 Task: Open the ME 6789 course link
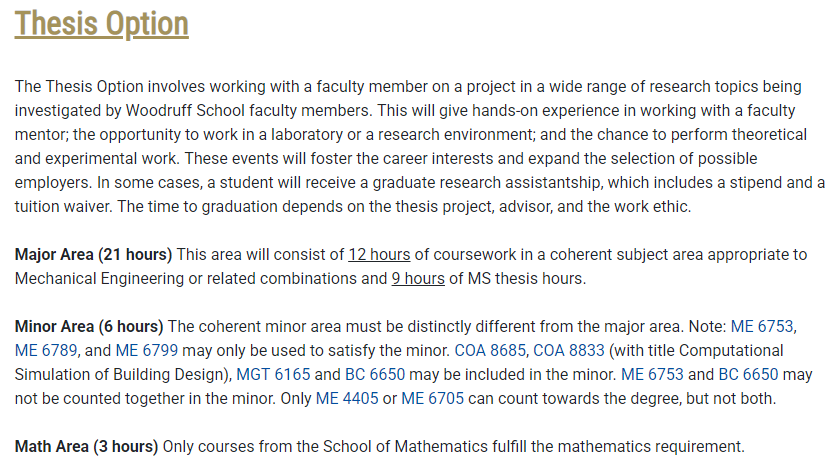[x=46, y=351]
